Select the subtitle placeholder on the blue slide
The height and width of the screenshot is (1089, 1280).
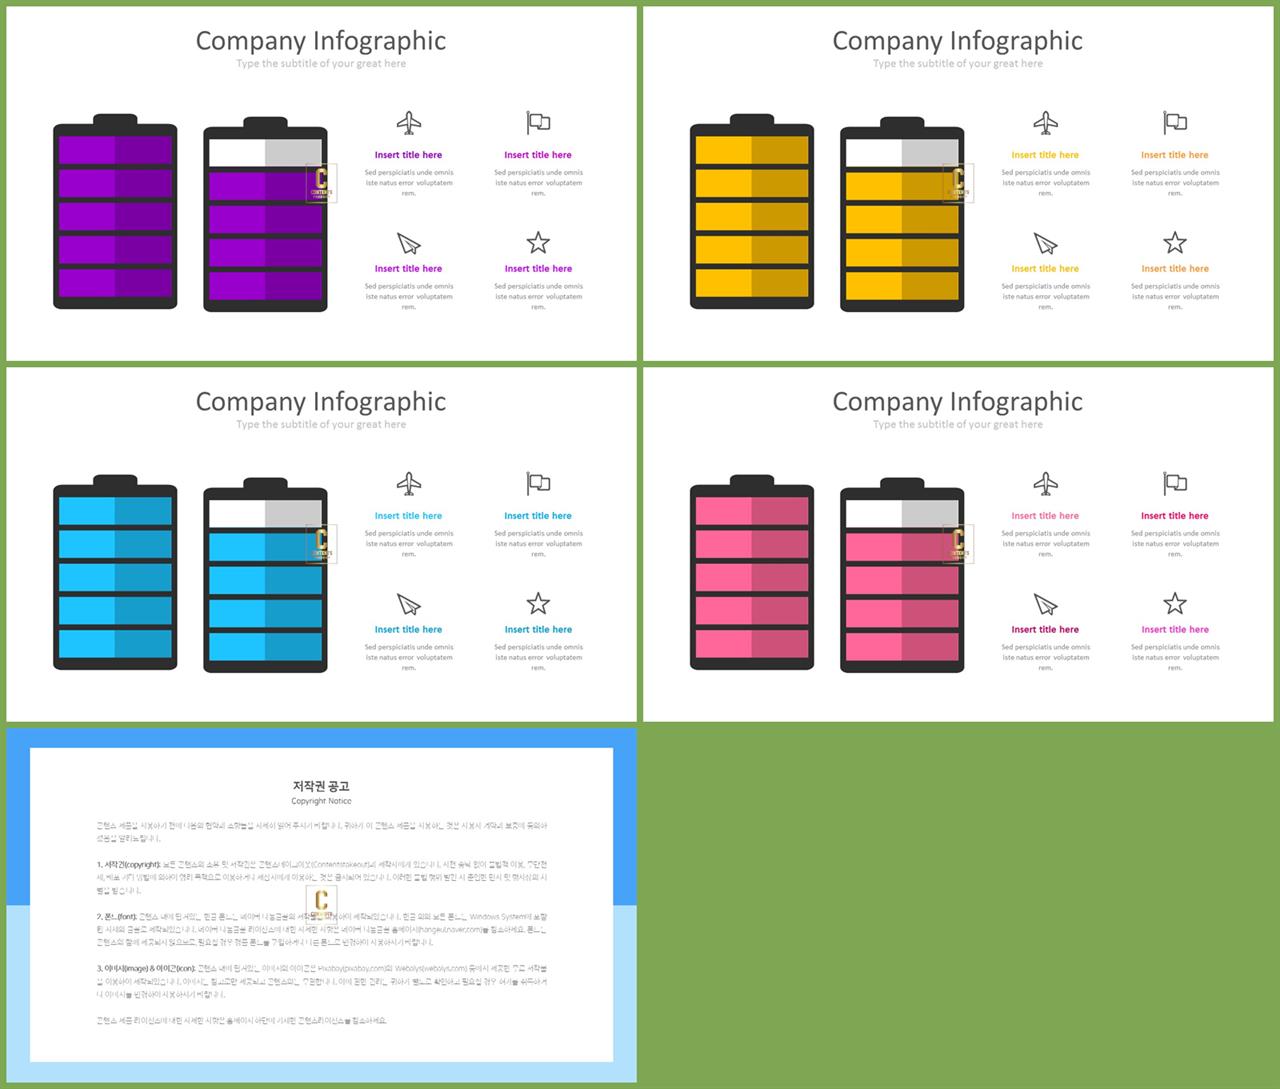pyautogui.click(x=321, y=425)
